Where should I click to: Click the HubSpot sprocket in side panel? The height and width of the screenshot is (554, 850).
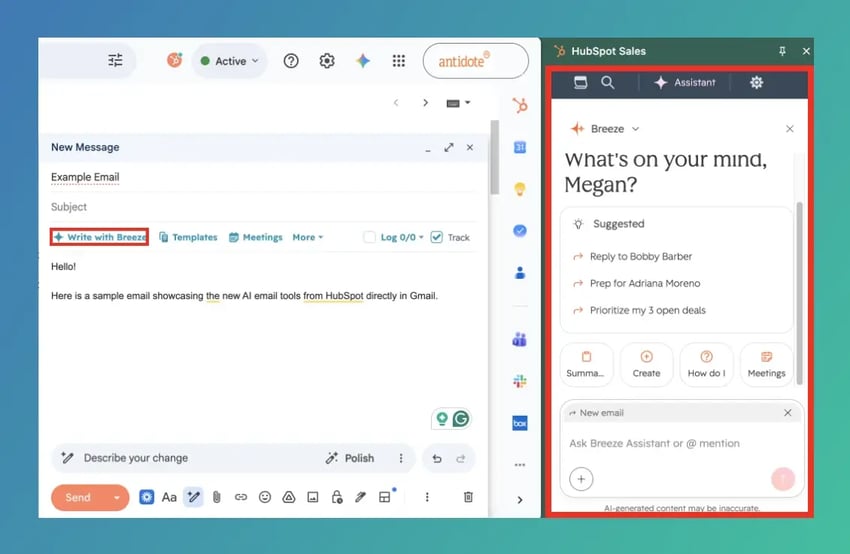[x=520, y=105]
